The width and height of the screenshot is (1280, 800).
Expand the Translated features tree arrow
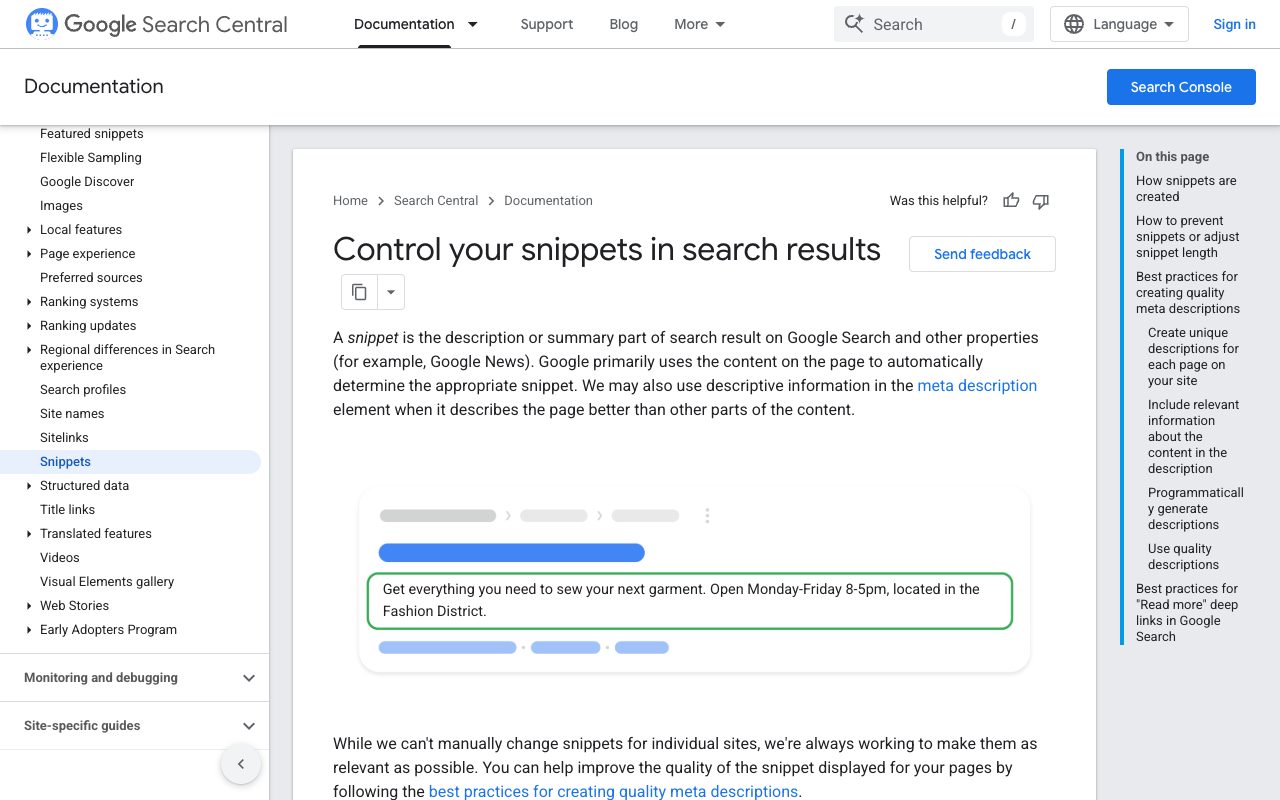[29, 534]
